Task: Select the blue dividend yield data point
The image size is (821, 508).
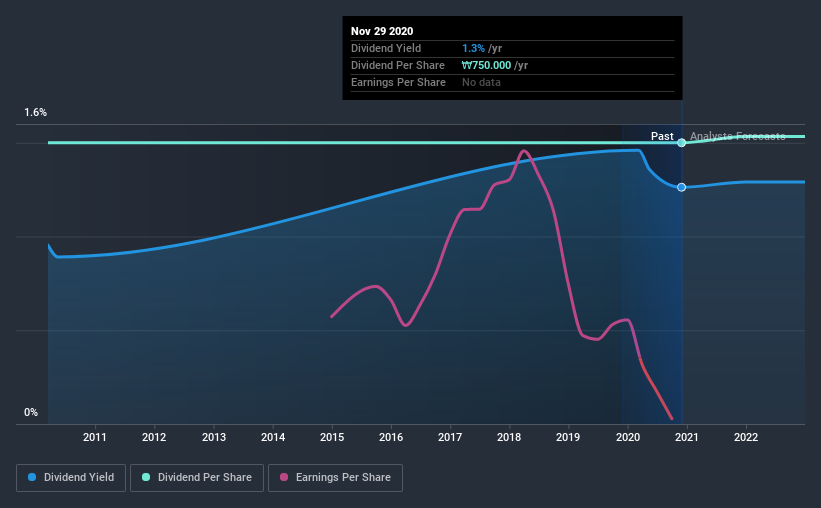Action: 681,187
